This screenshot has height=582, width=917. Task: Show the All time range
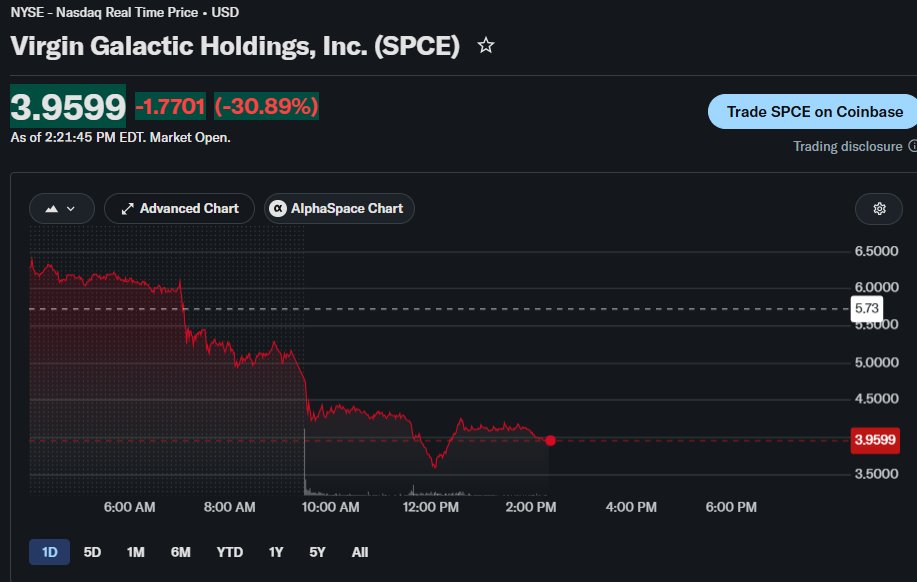(360, 552)
